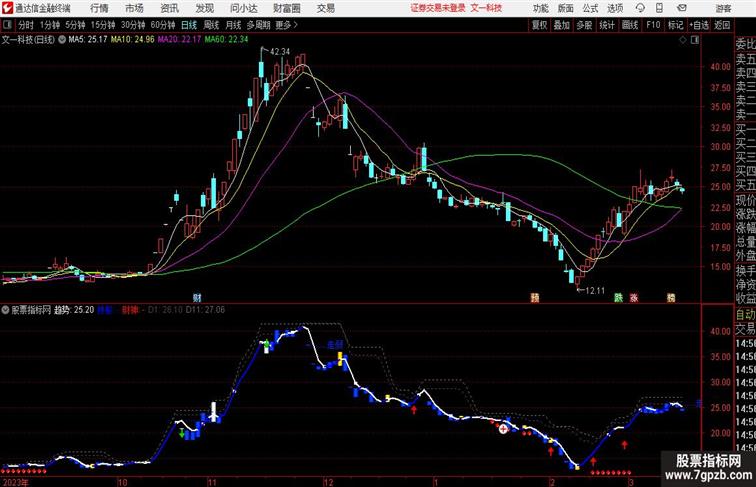Click the headset customer service icon

[x=640, y=8]
